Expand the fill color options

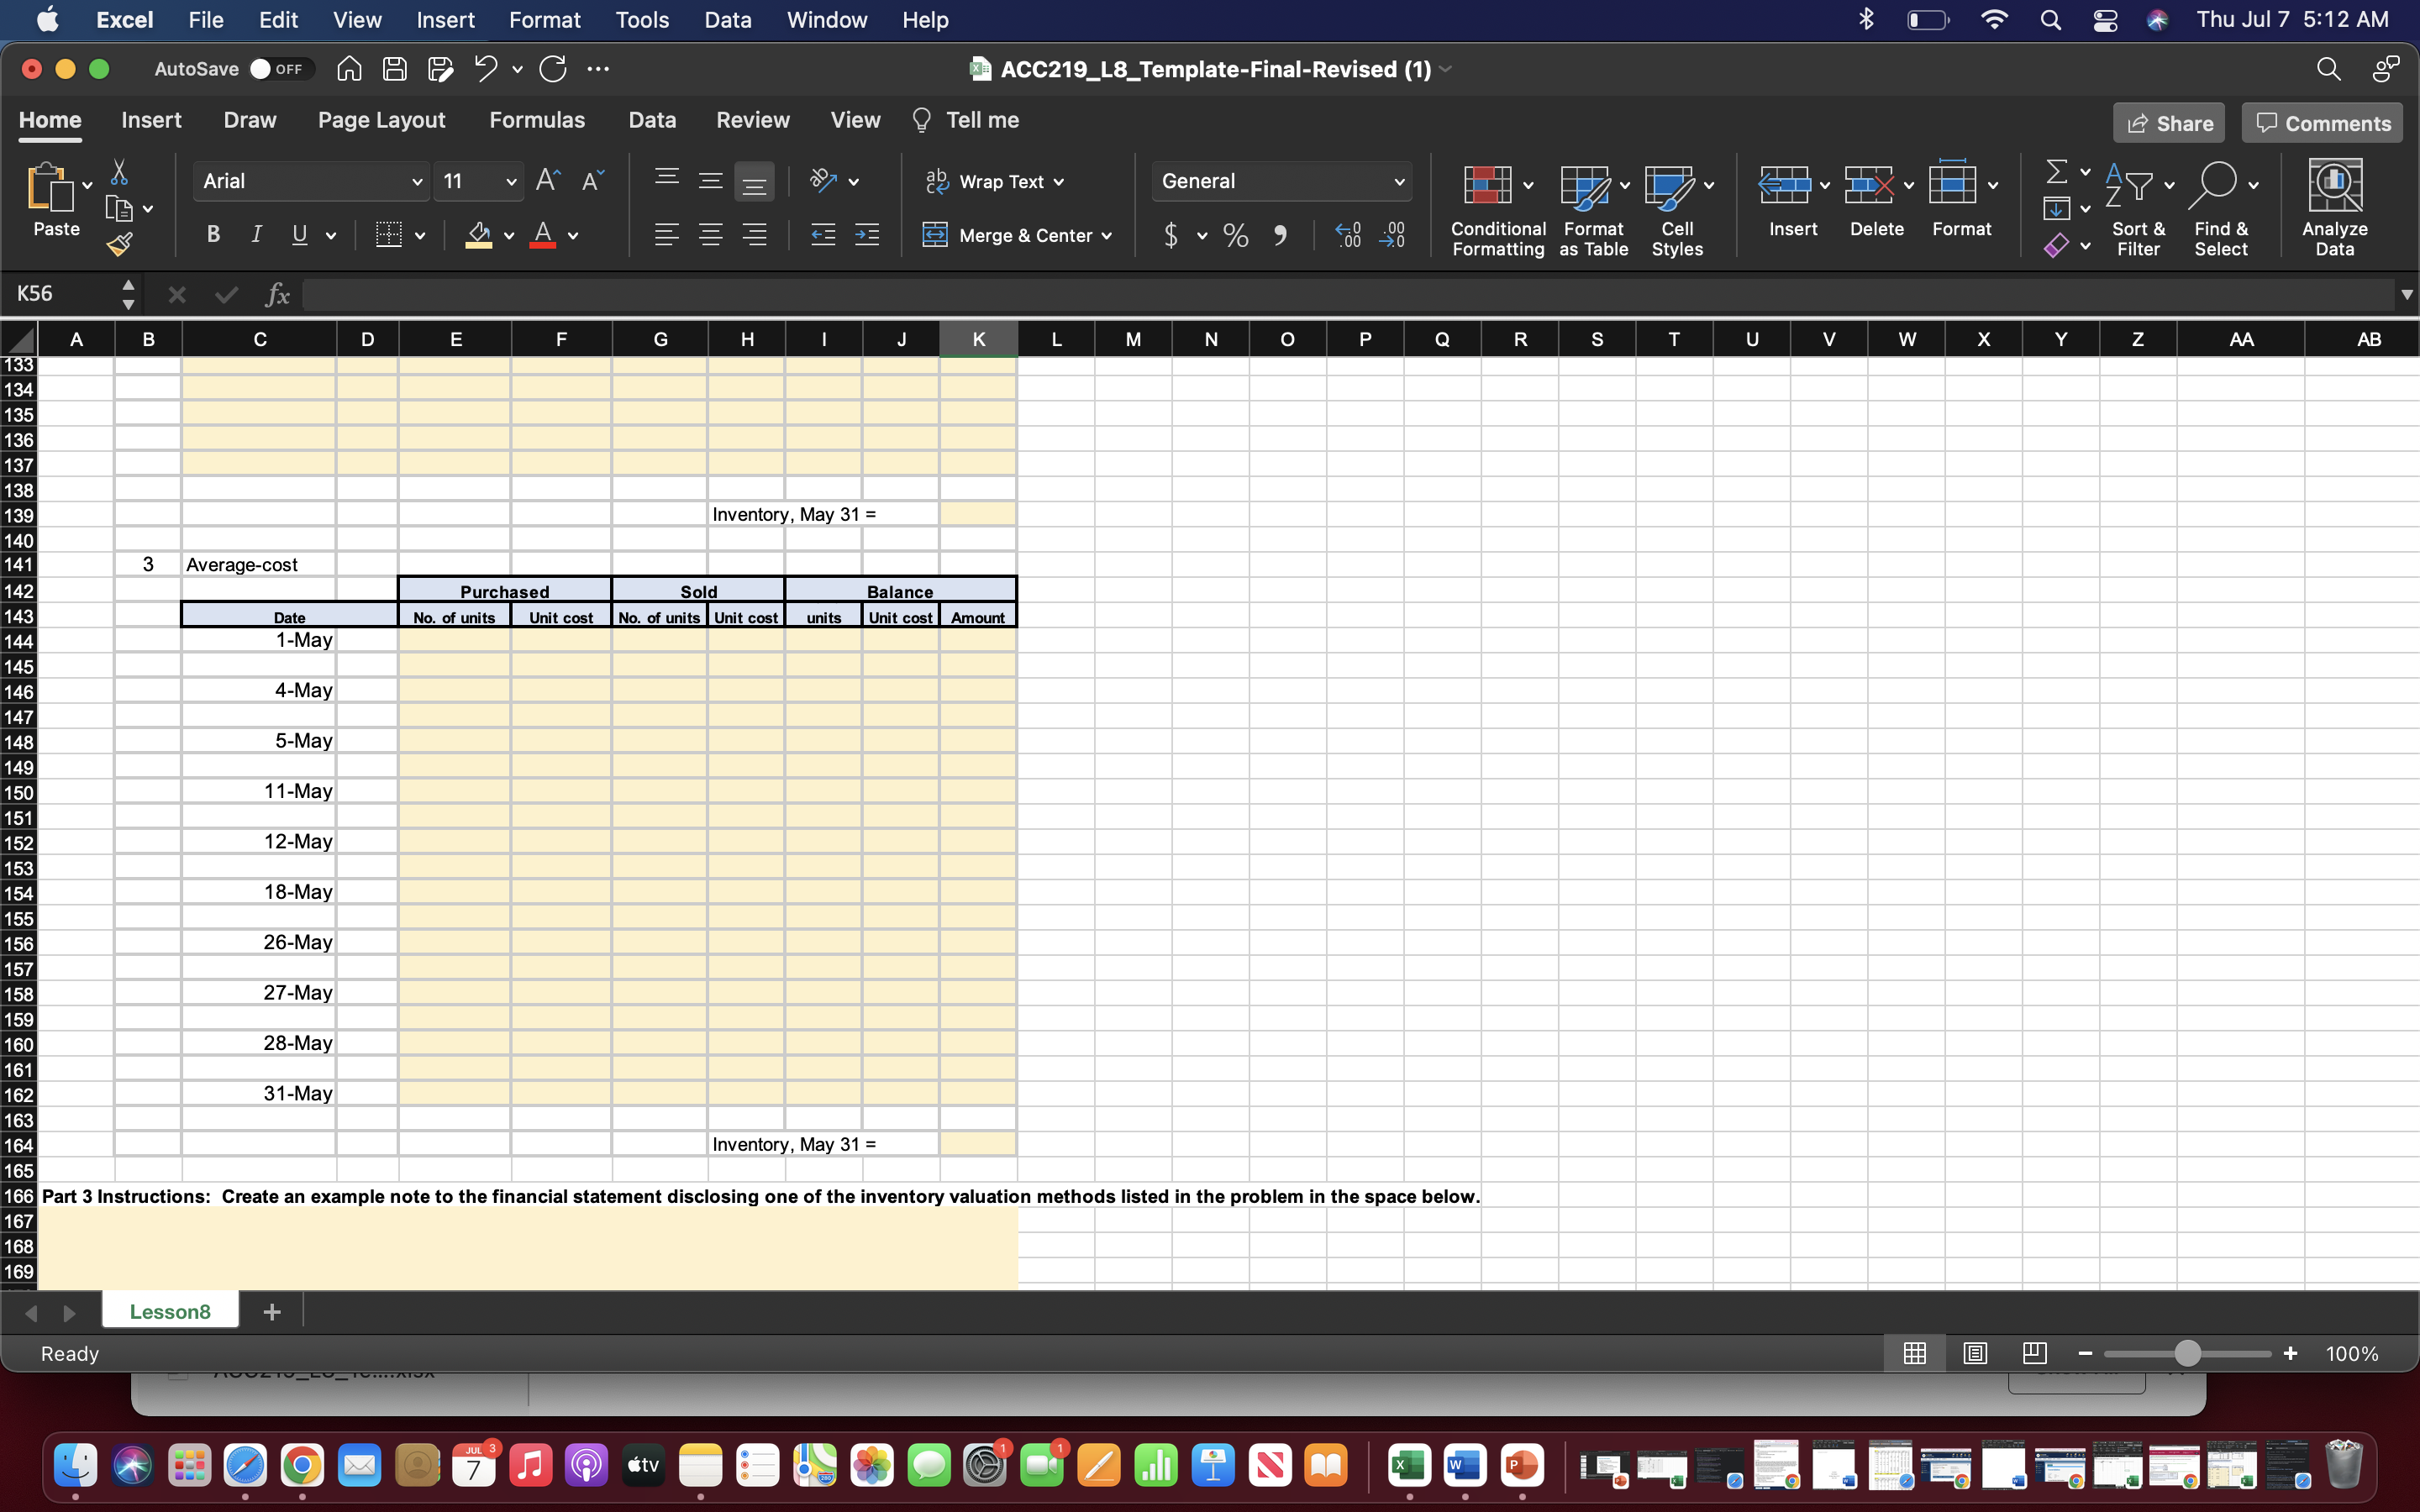pos(508,237)
